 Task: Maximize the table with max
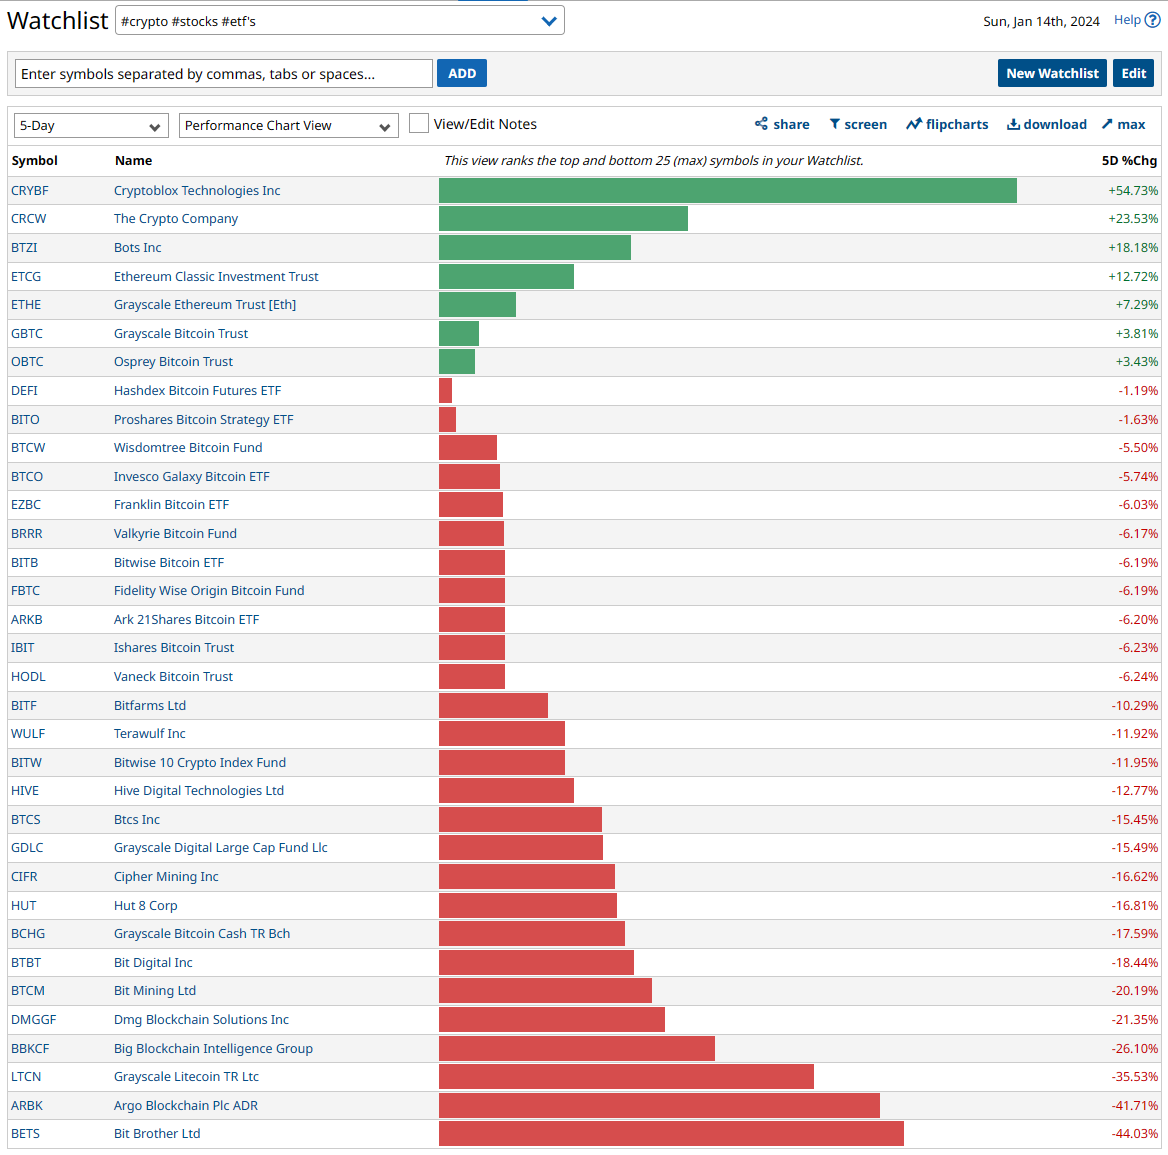tap(1123, 124)
